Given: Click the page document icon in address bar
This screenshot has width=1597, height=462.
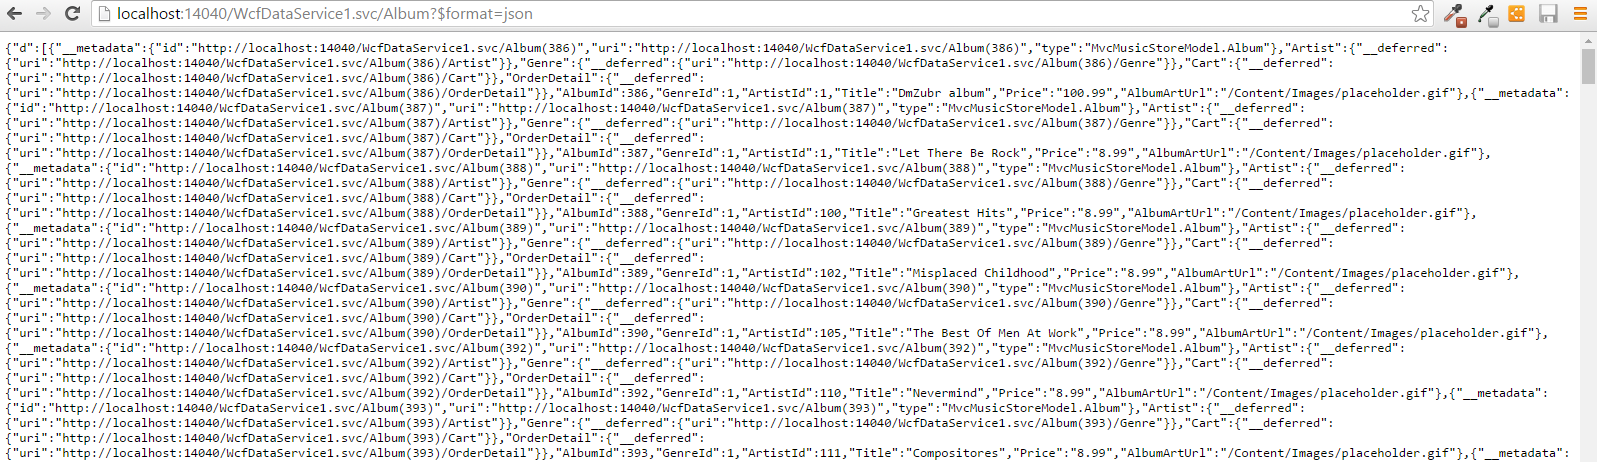Looking at the screenshot, I should [x=104, y=14].
